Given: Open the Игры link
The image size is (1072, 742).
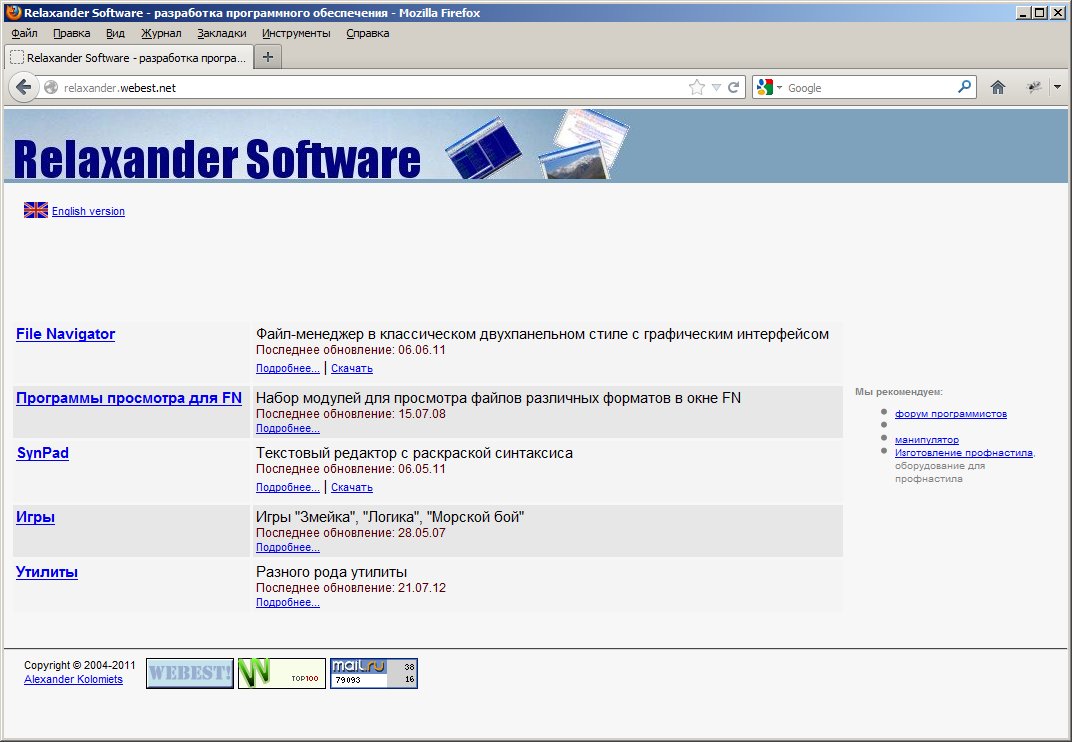Looking at the screenshot, I should [x=36, y=517].
